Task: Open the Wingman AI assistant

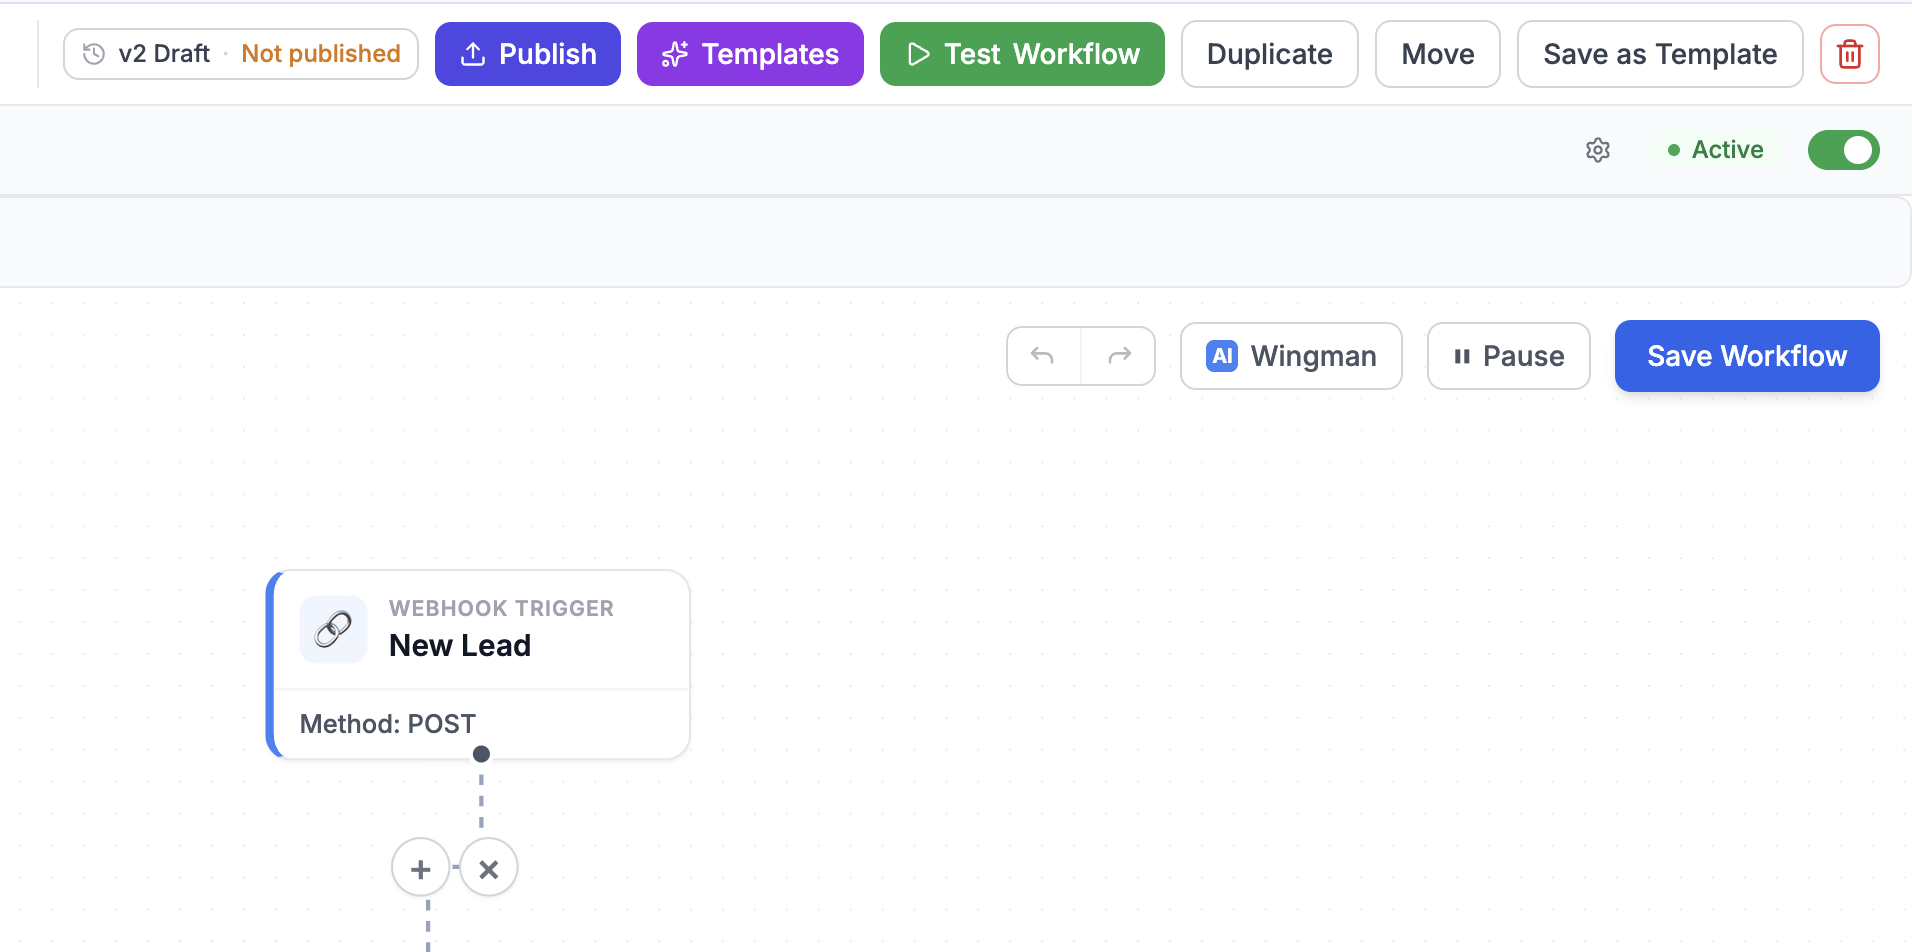Action: (1291, 356)
